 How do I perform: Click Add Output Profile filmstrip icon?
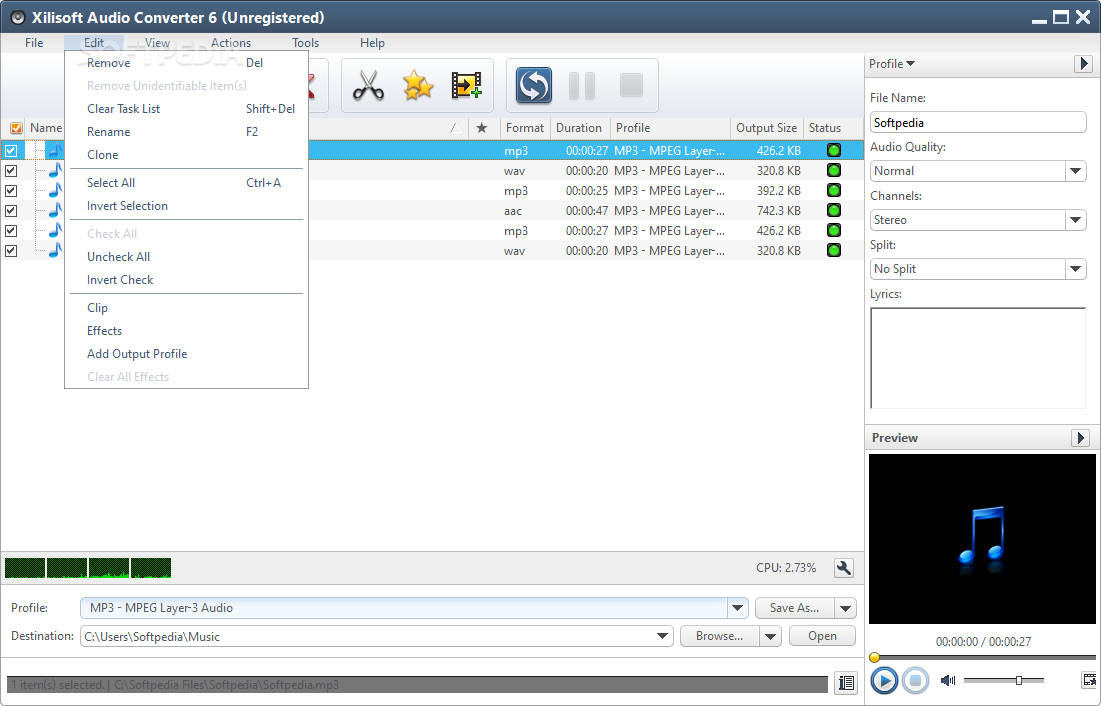coord(467,86)
